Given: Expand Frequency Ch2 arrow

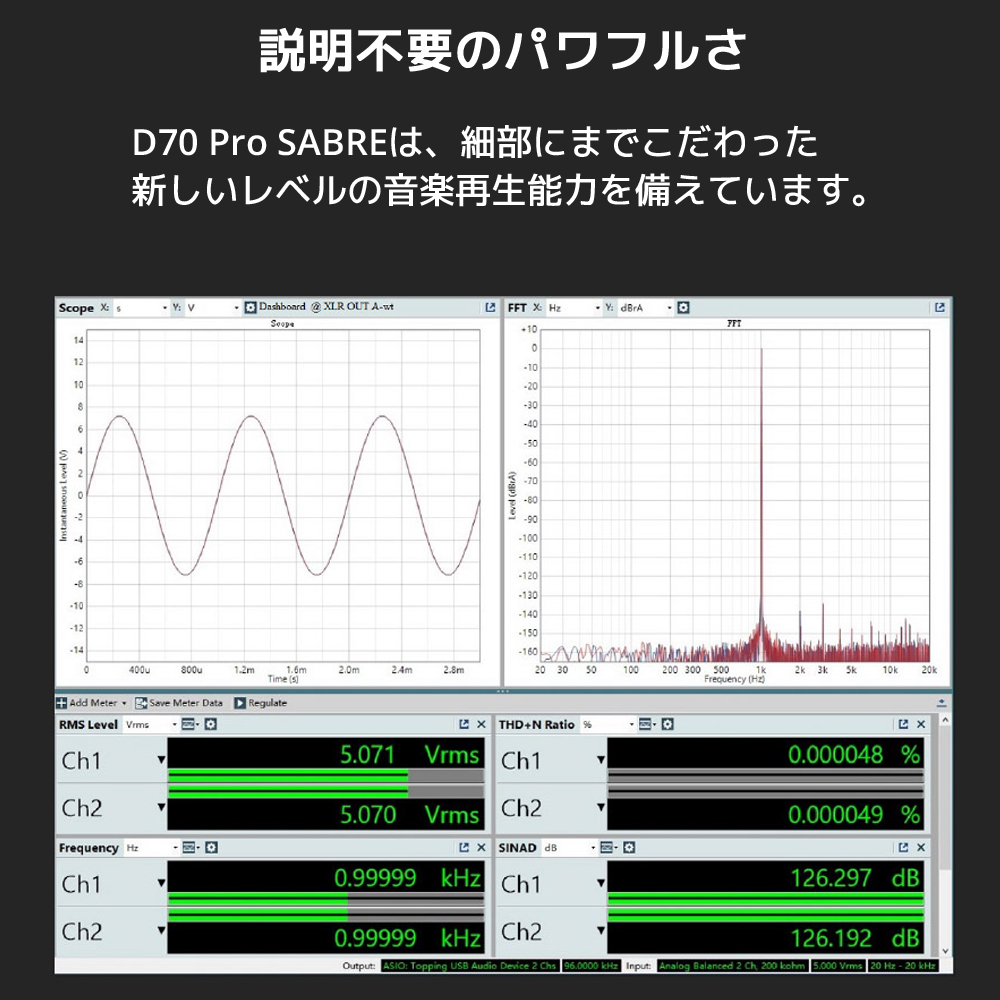Looking at the screenshot, I should [161, 930].
